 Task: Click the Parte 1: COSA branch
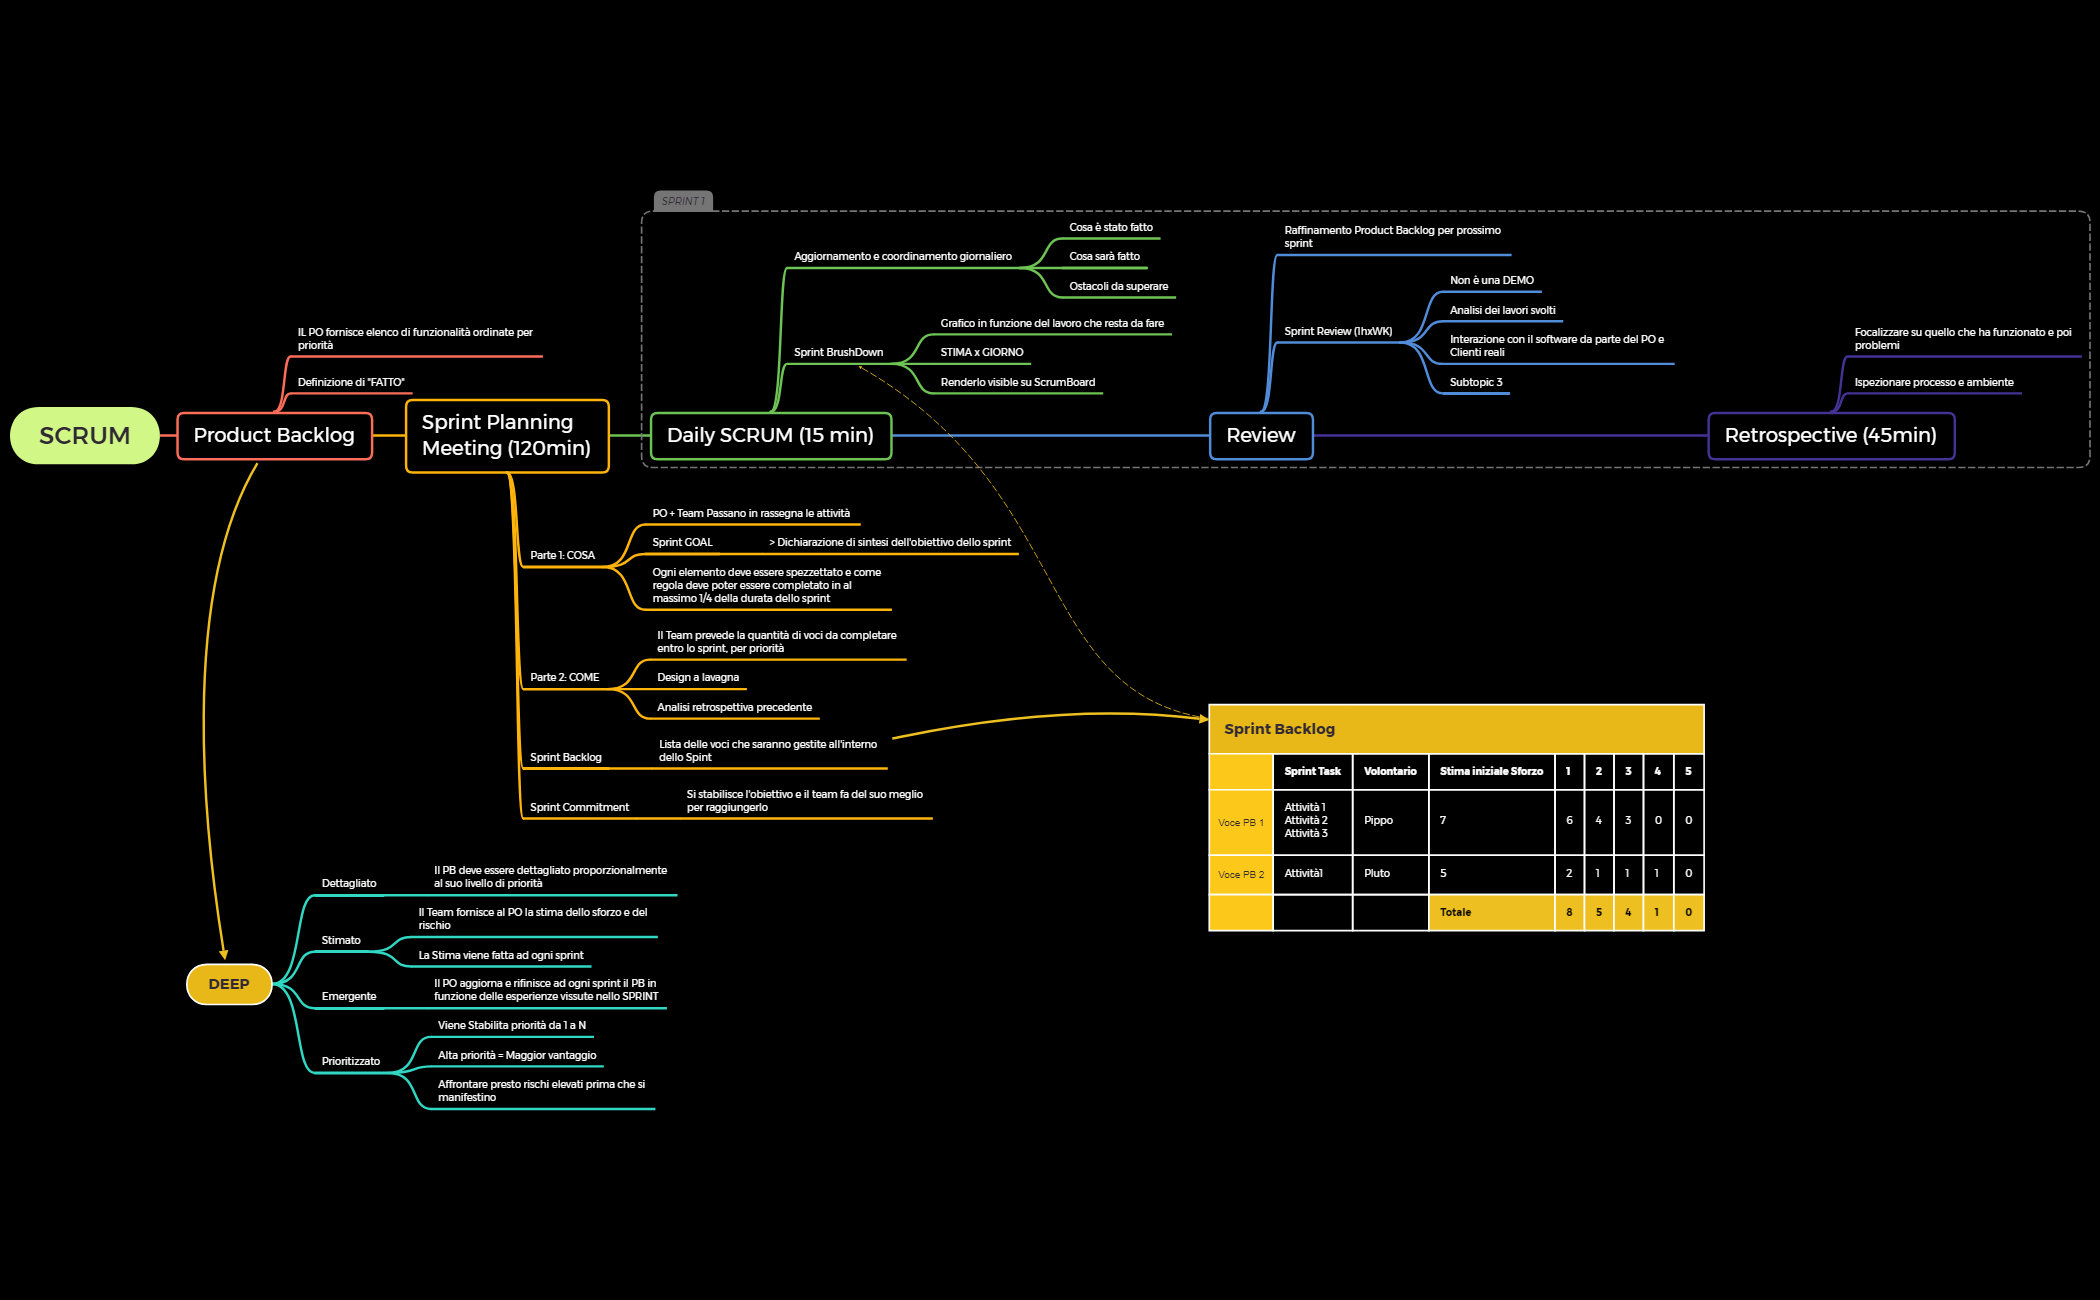(563, 555)
